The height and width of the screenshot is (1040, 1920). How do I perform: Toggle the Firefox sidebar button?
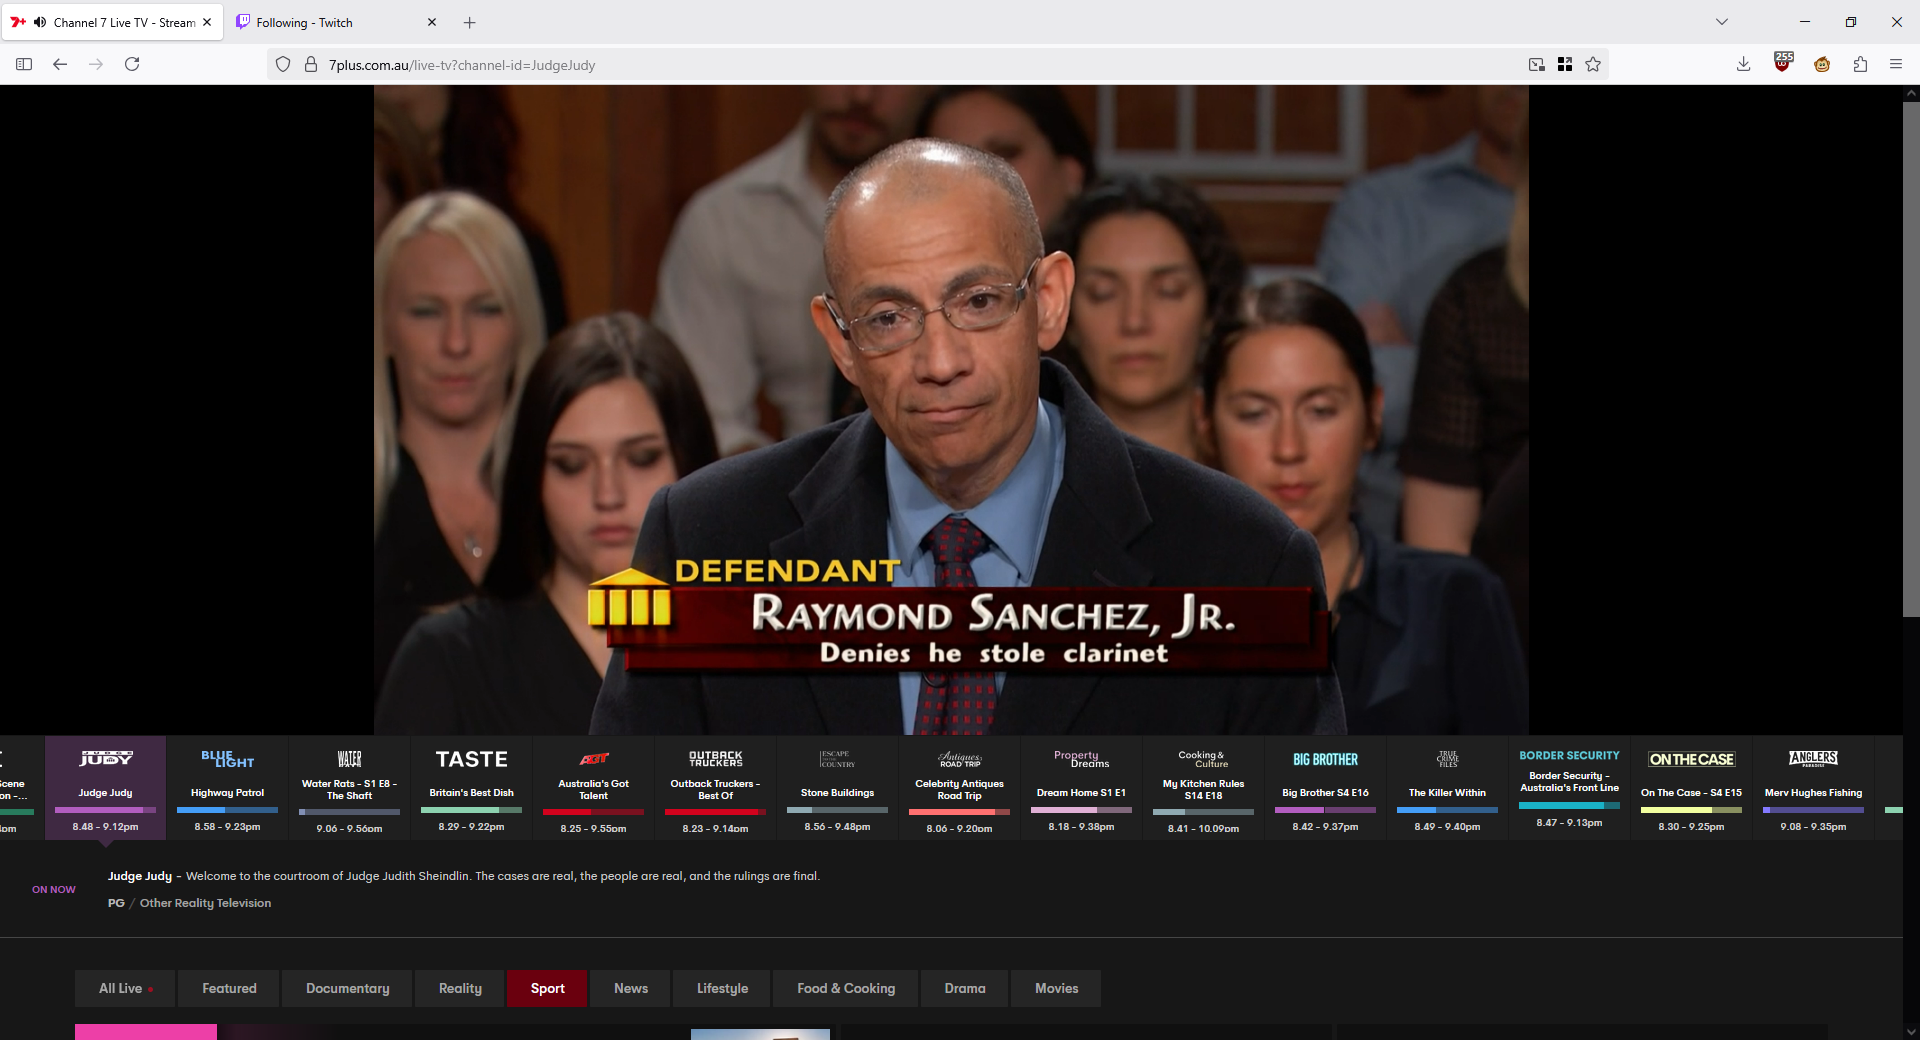[24, 64]
